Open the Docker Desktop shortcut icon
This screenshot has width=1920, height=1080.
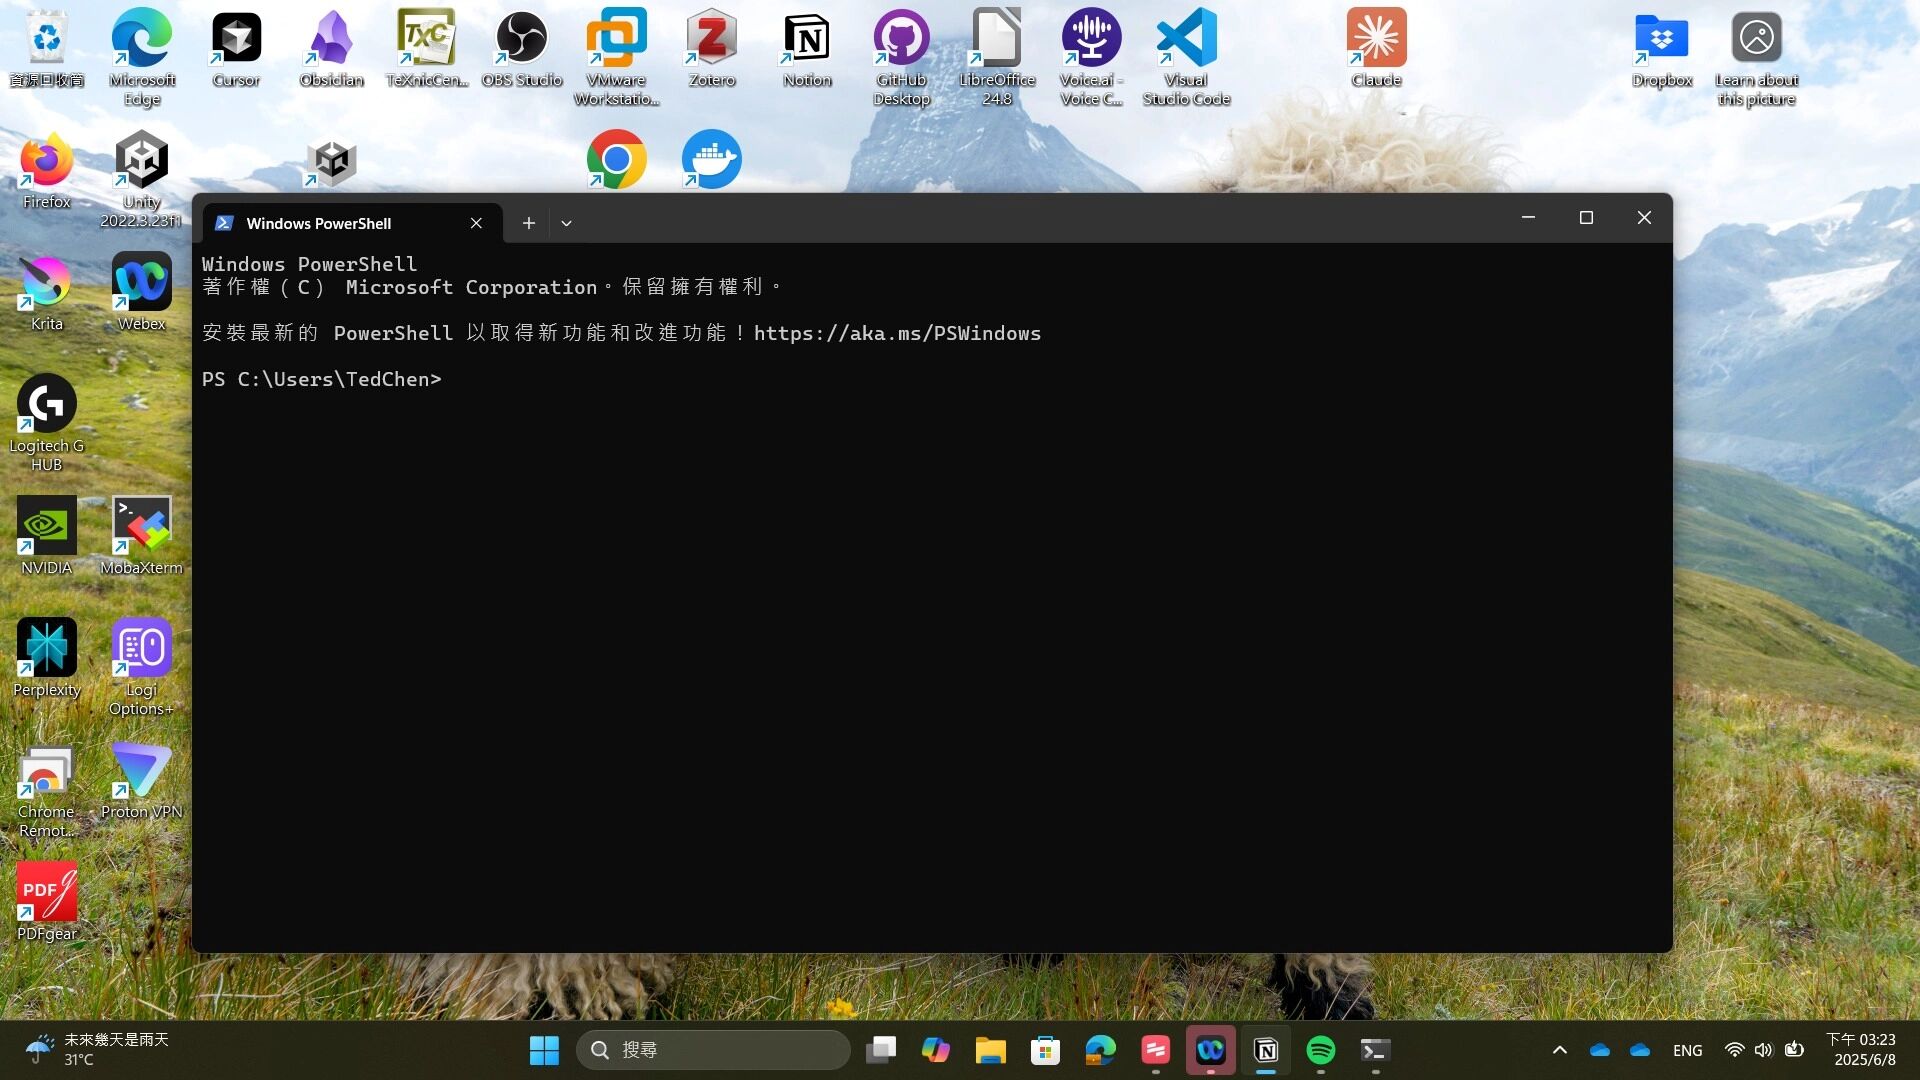[711, 160]
